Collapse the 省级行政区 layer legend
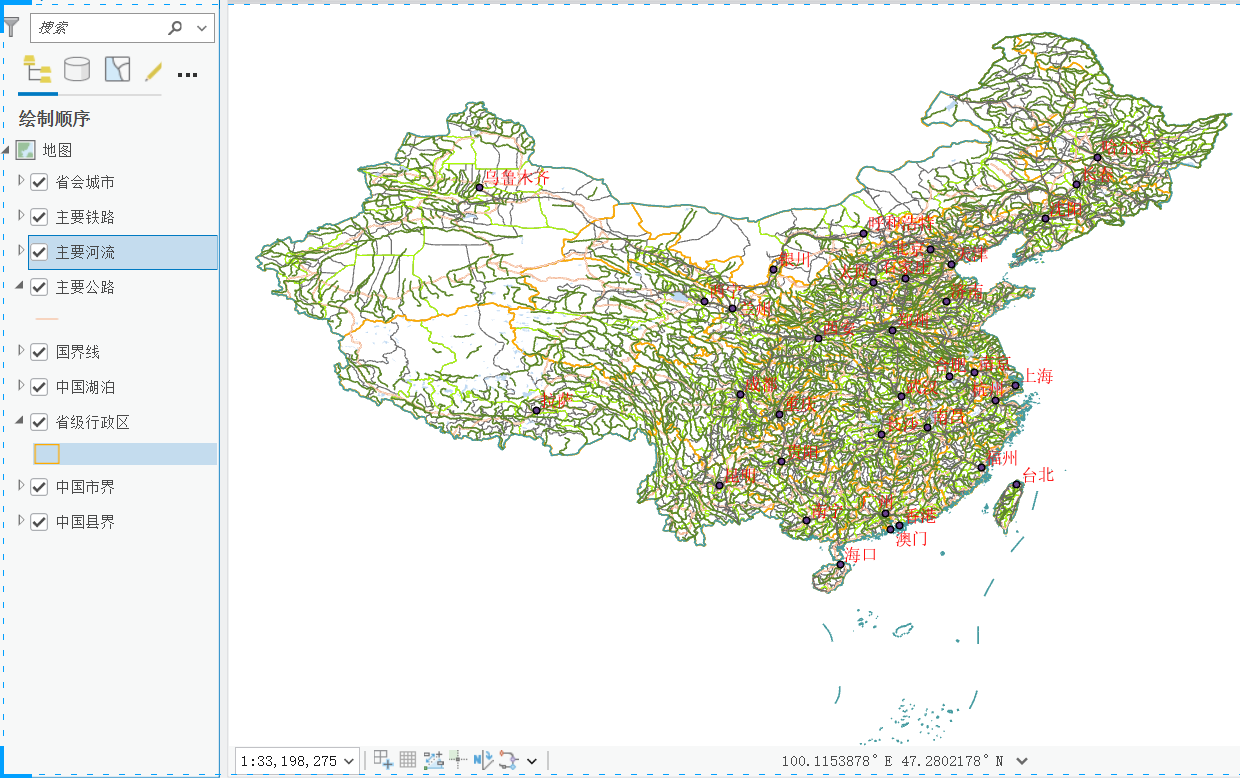The width and height of the screenshot is (1240, 778). (x=21, y=421)
